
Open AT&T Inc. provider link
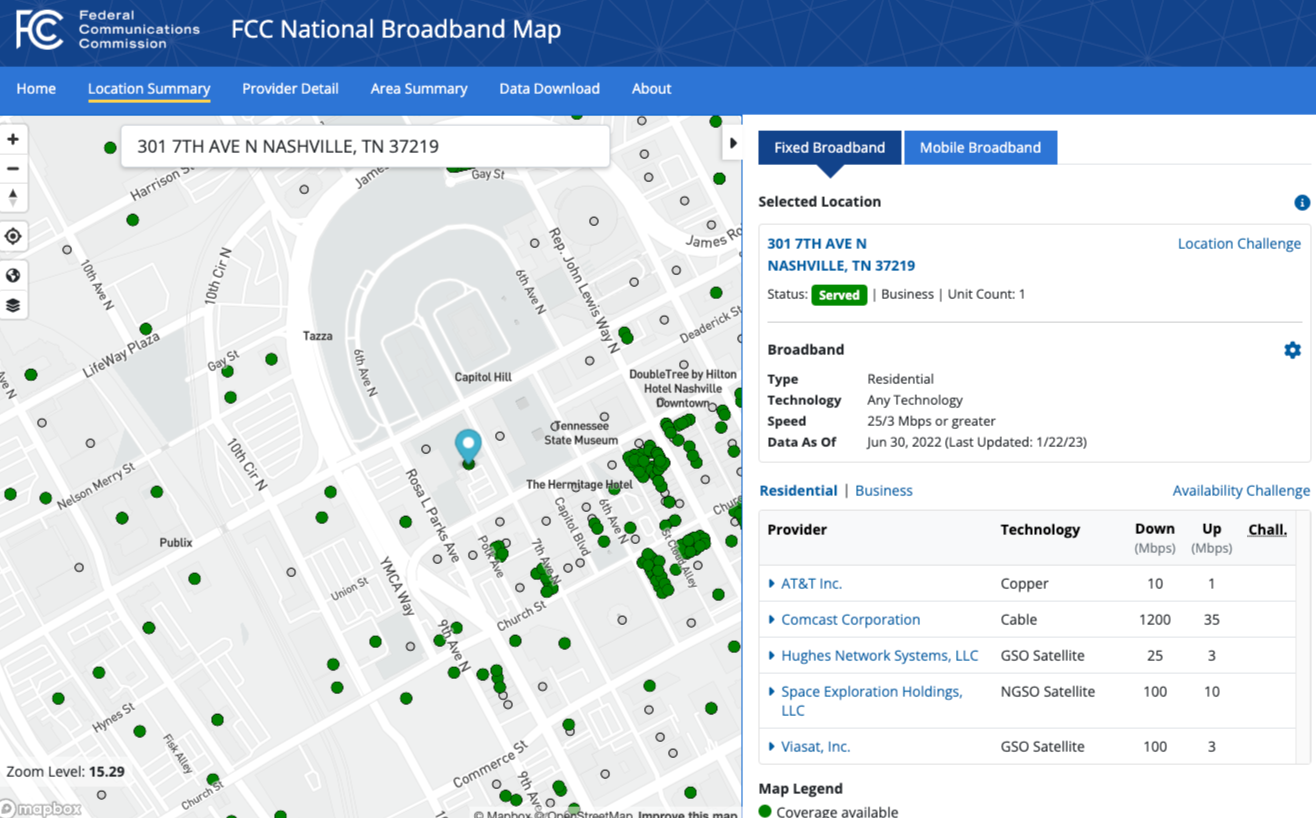[811, 583]
